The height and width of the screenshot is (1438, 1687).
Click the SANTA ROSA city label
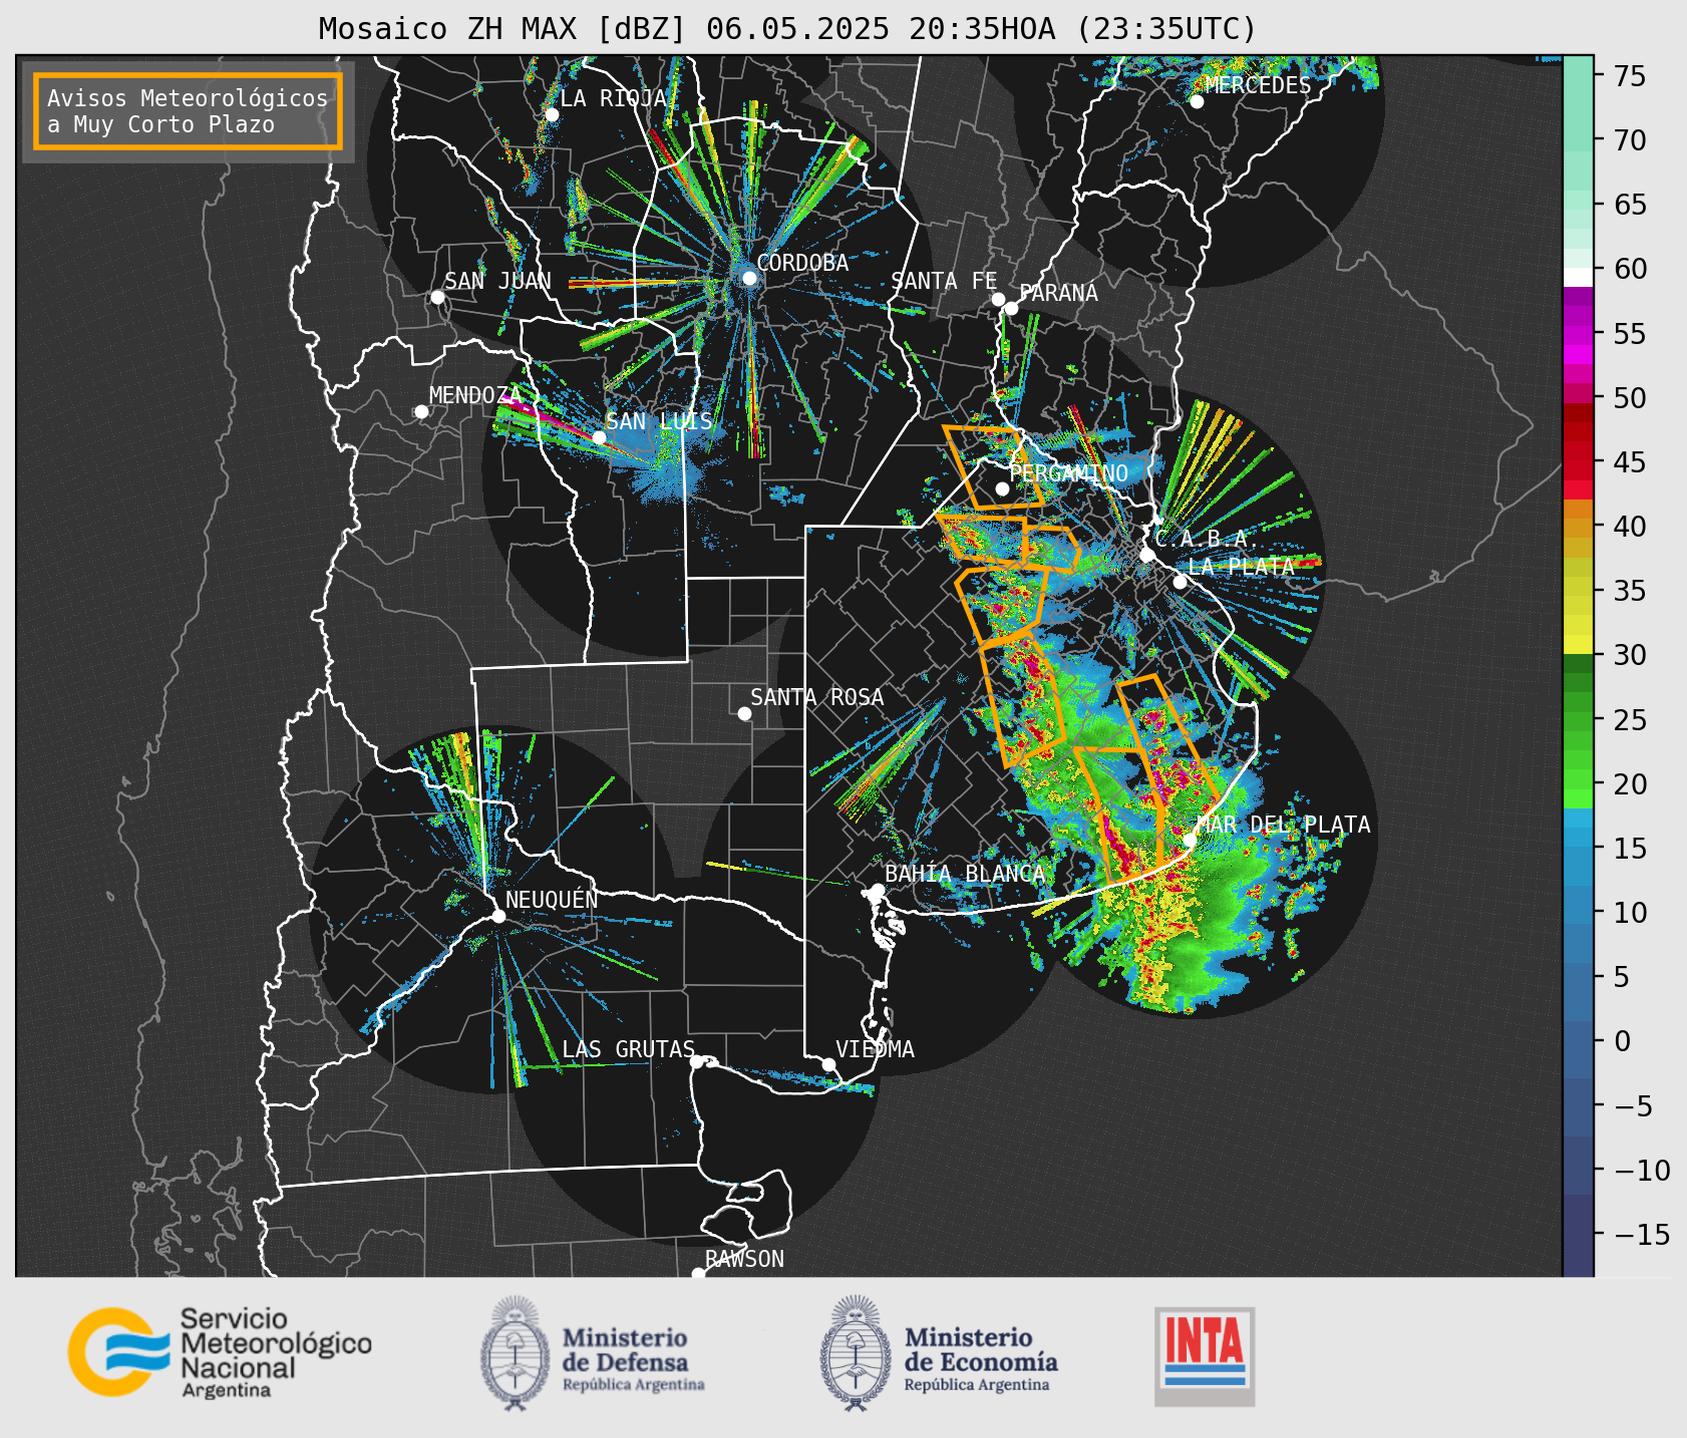pyautogui.click(x=818, y=697)
